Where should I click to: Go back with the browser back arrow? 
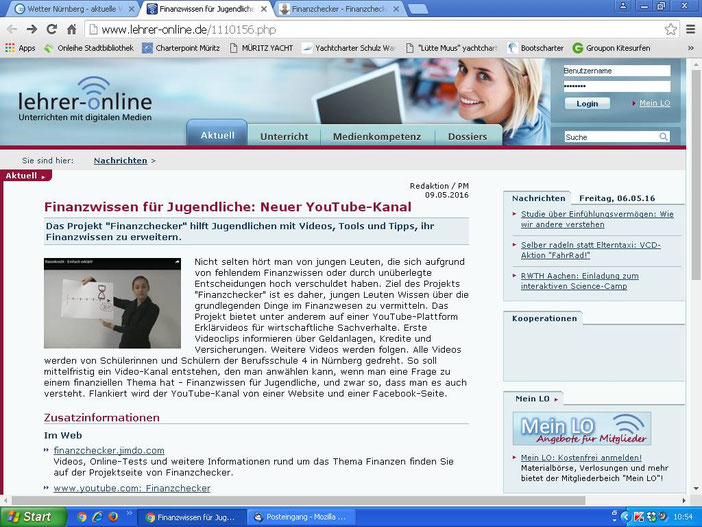tap(12, 30)
